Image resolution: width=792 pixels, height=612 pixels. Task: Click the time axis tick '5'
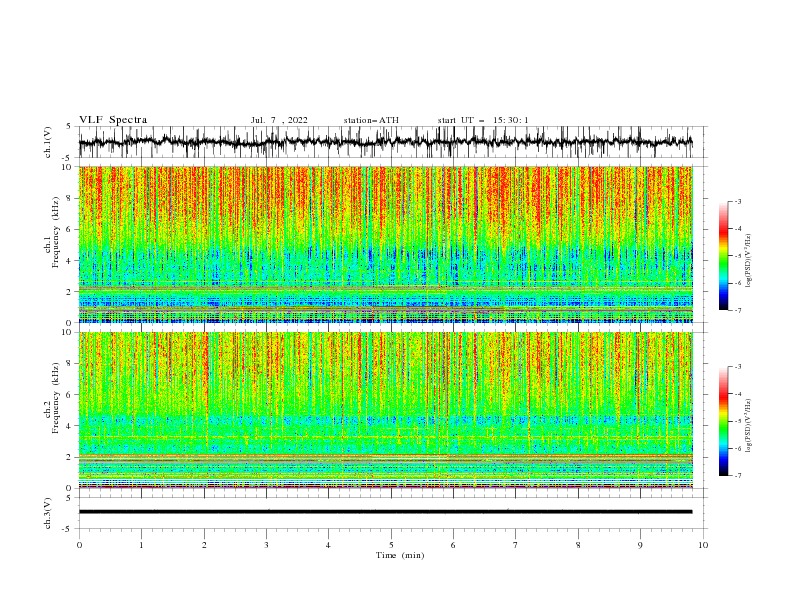(391, 545)
